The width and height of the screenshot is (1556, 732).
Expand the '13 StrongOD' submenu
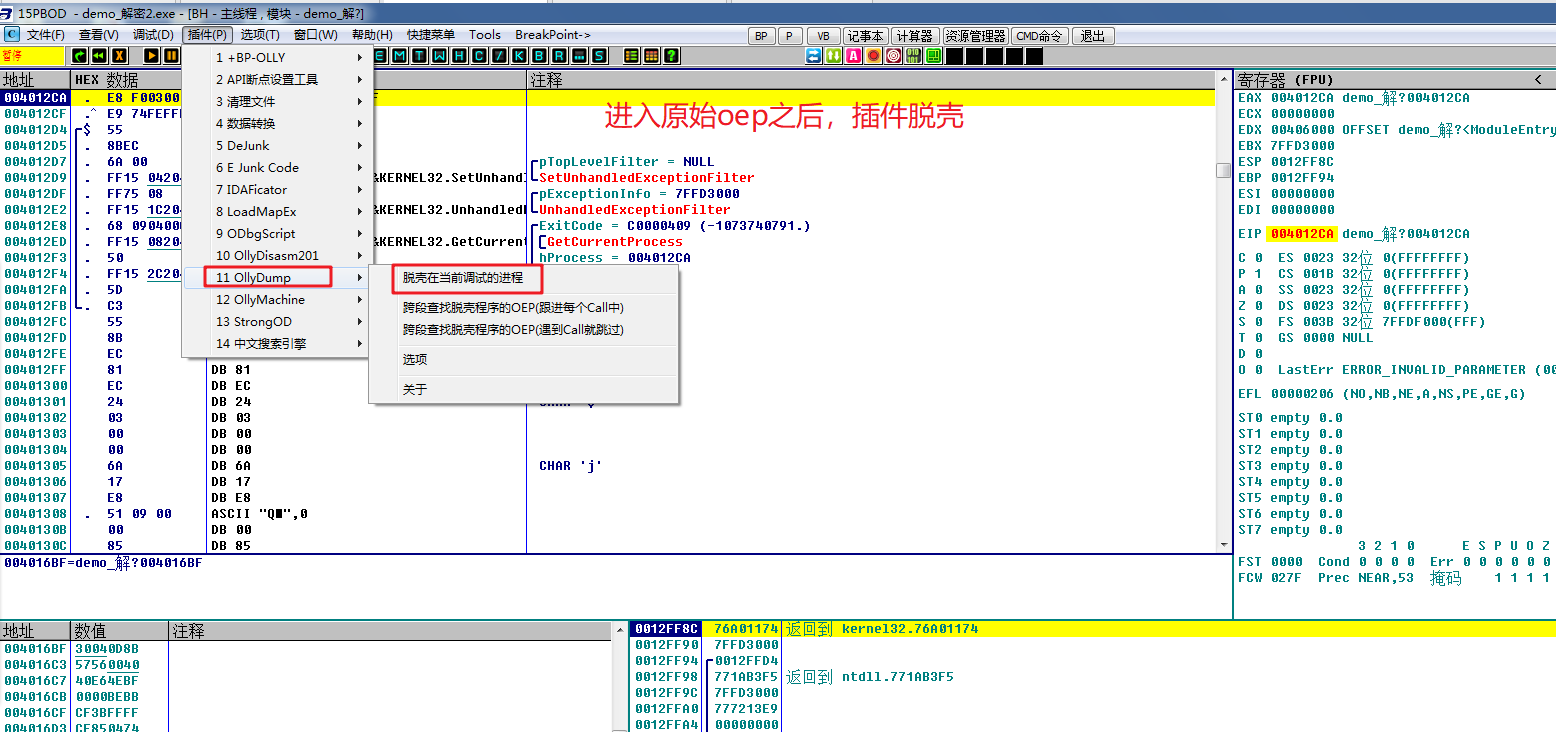point(278,321)
